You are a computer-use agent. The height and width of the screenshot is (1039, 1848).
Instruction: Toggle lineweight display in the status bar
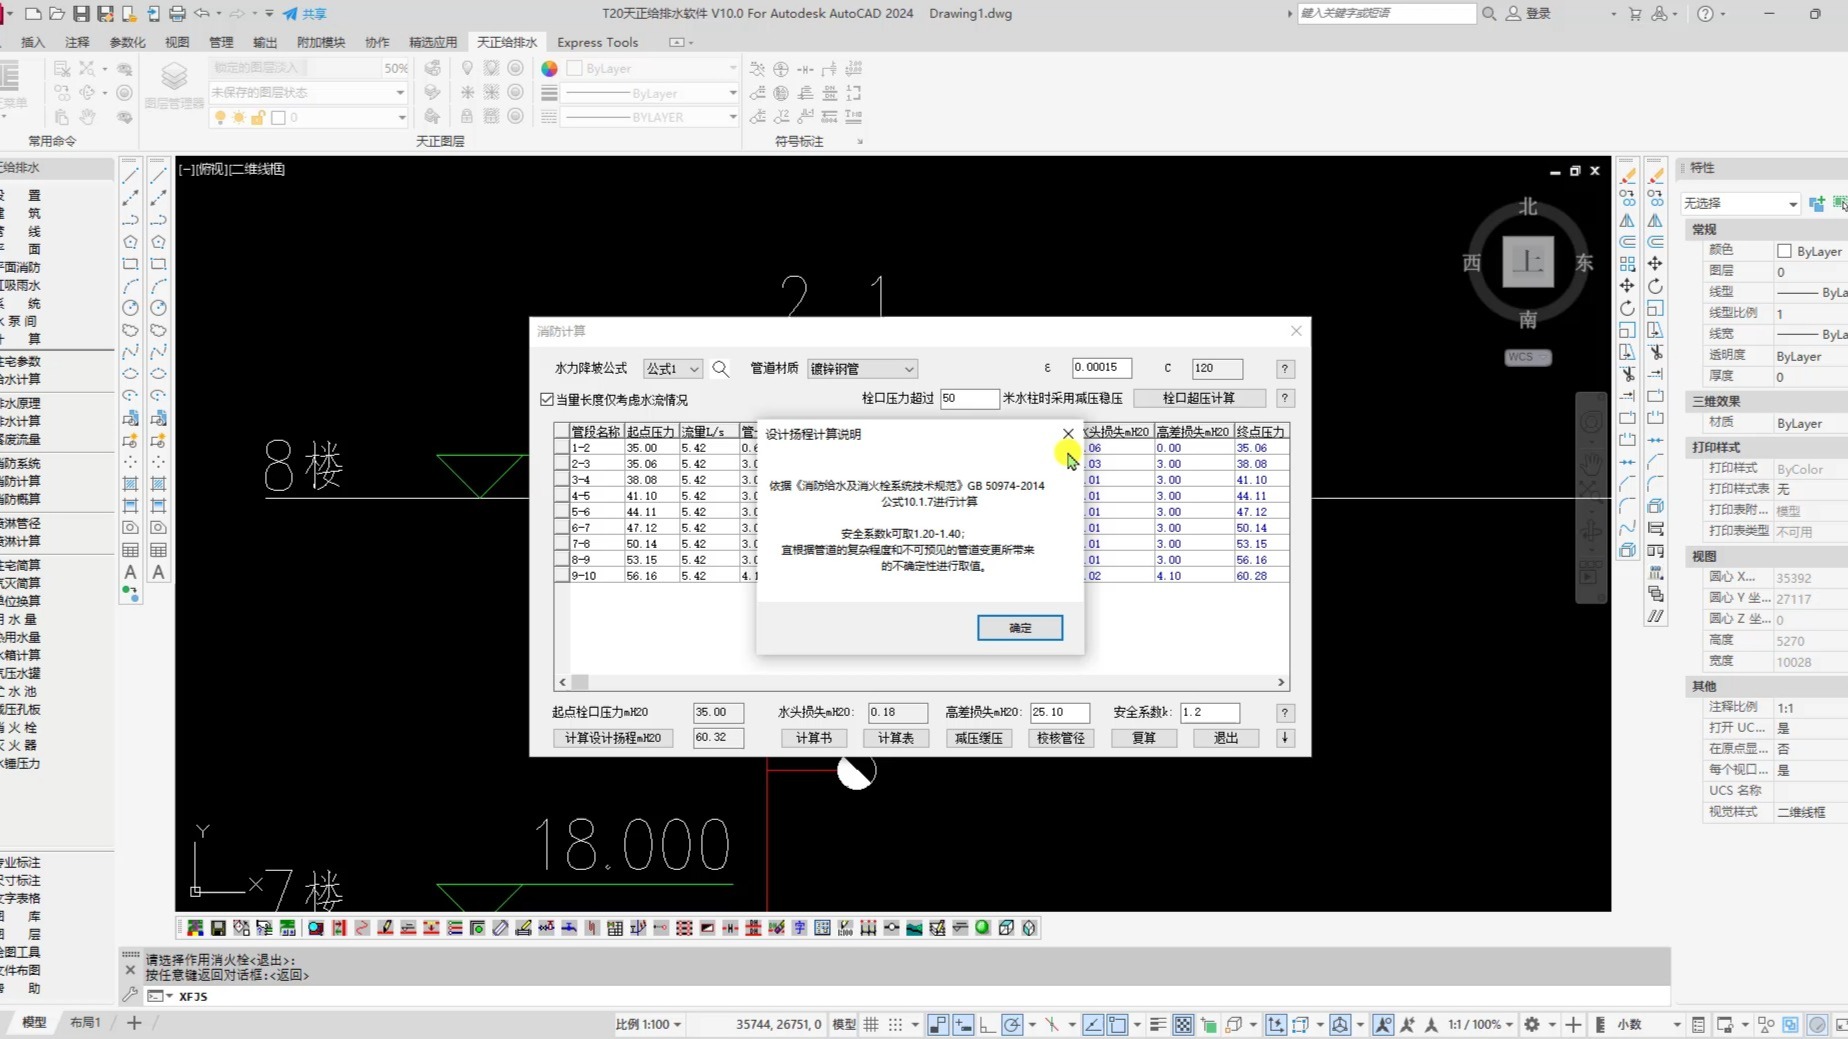coord(1157,1024)
